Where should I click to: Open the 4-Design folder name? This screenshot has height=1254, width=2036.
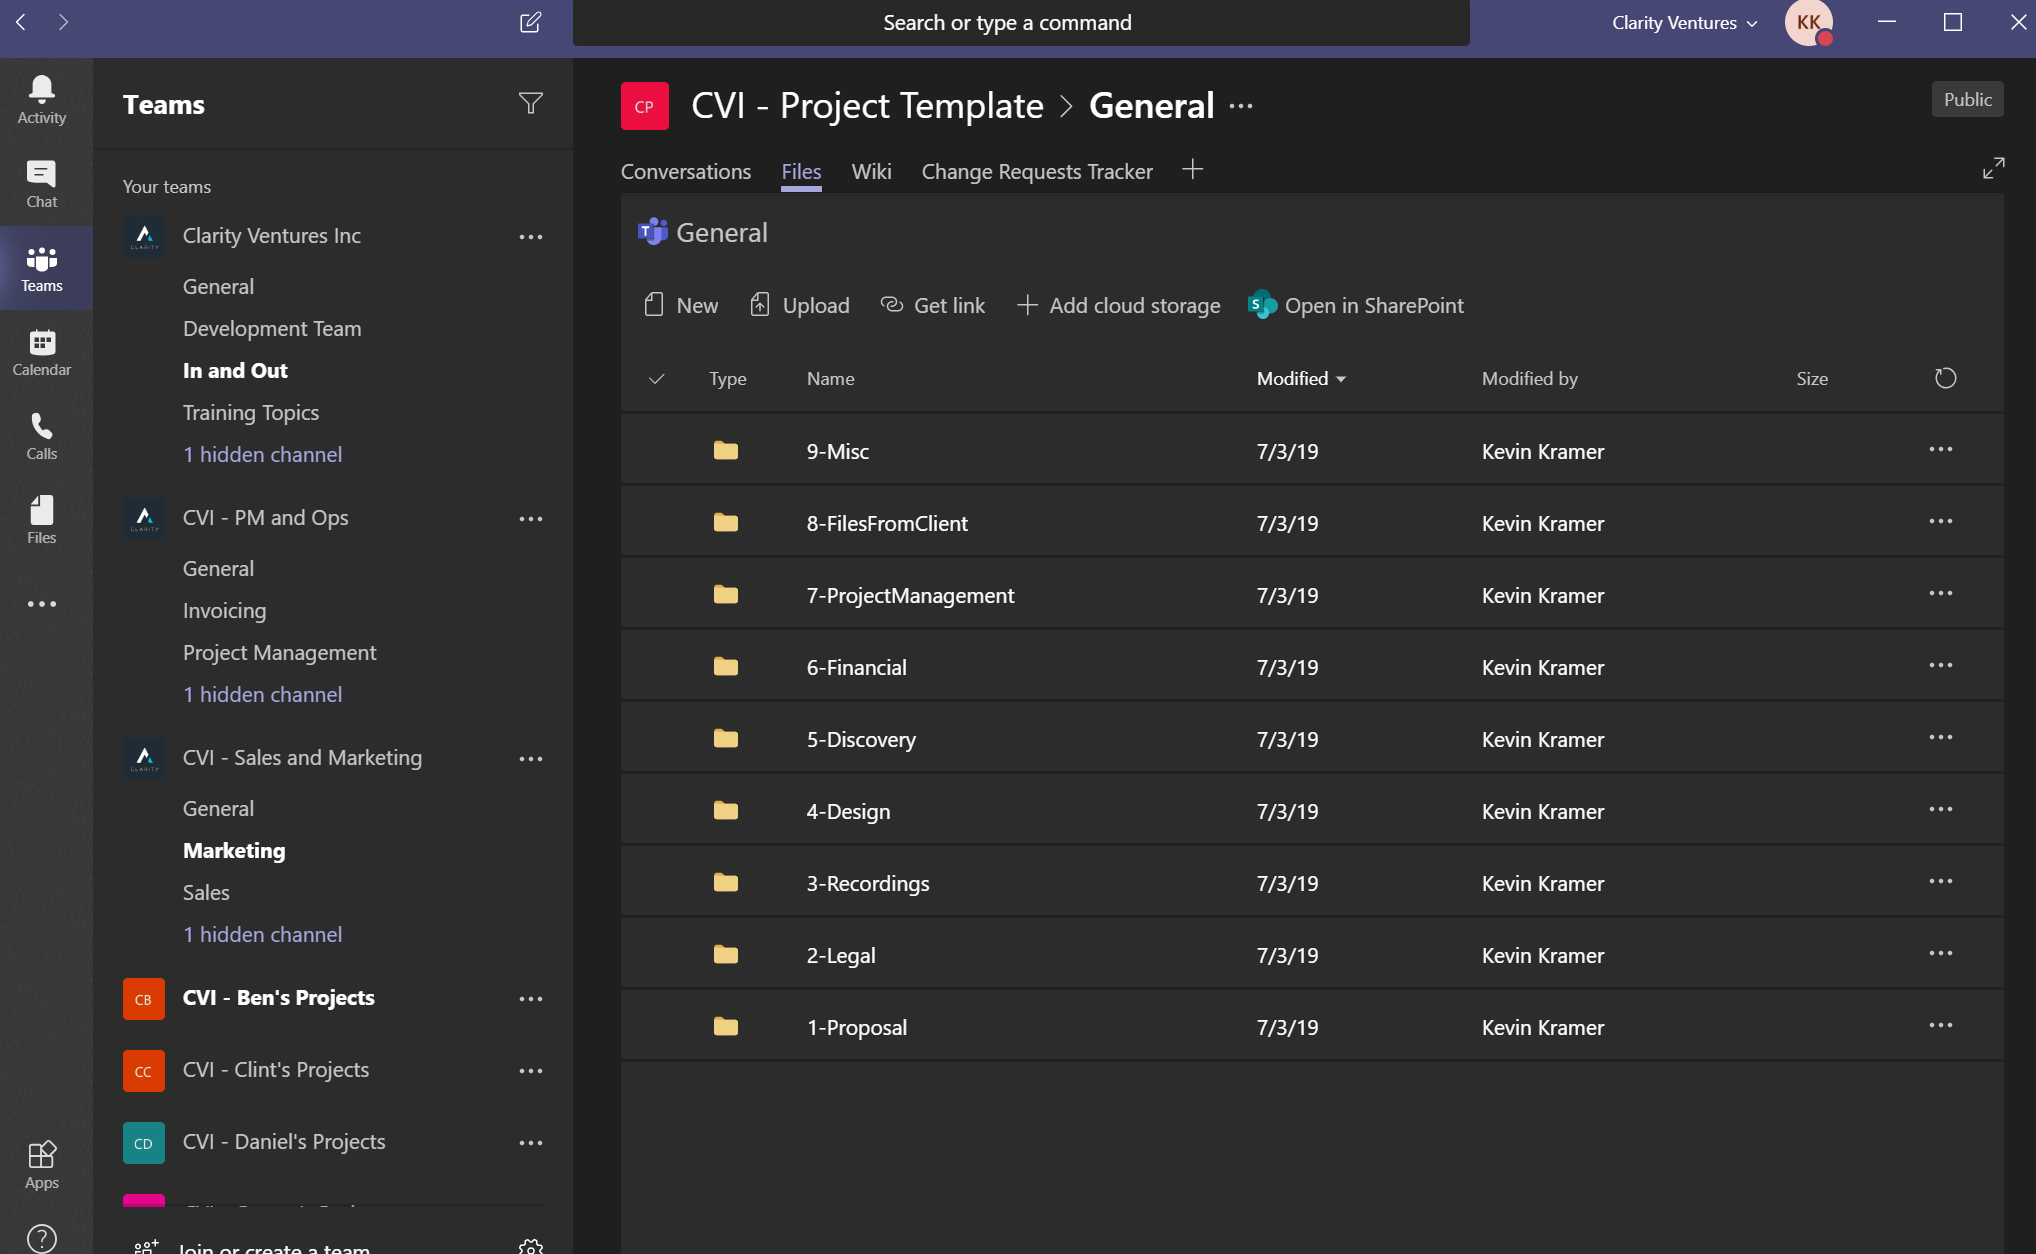848,811
